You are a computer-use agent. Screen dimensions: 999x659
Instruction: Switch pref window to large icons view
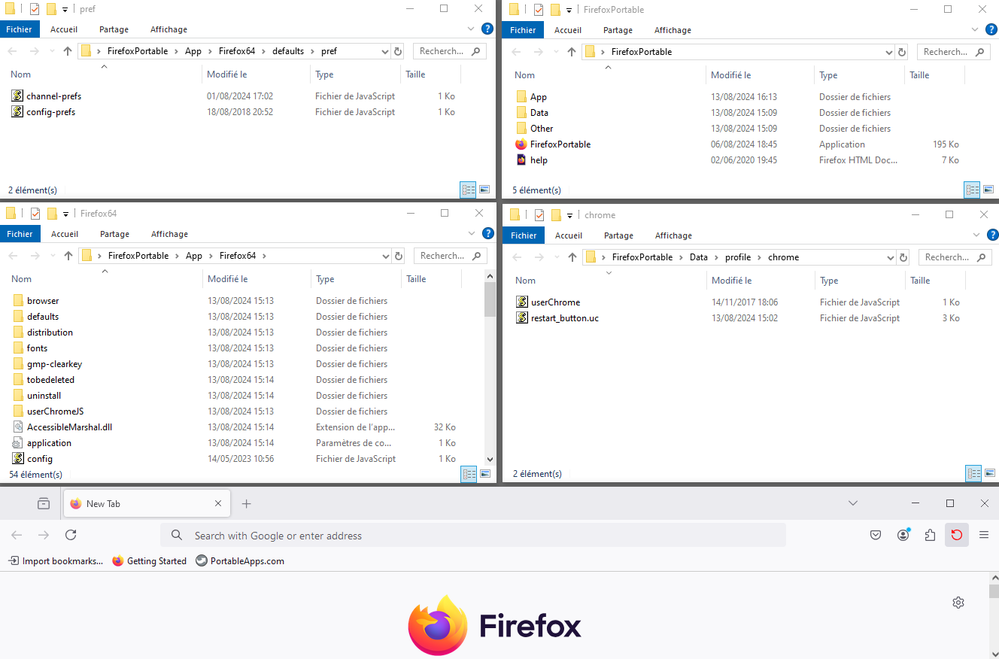[x=485, y=190]
